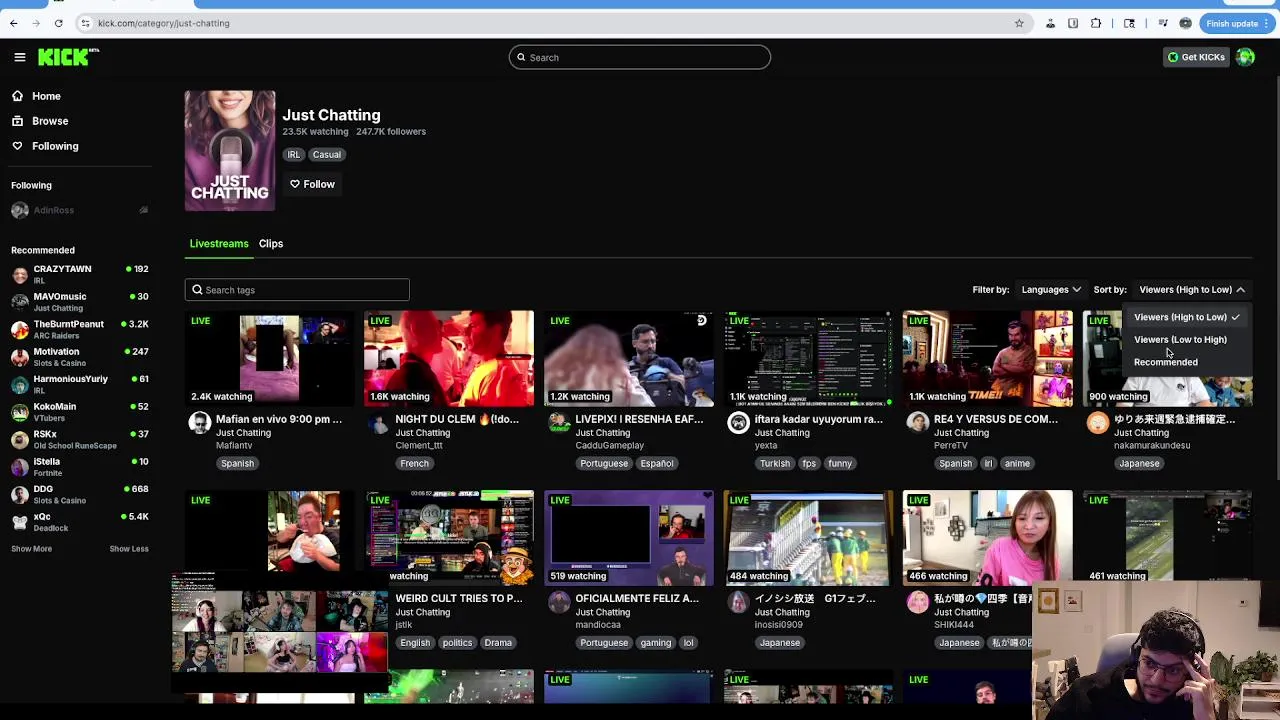
Task: Click nakamurakudesu streamer avatar
Action: (x=1098, y=423)
